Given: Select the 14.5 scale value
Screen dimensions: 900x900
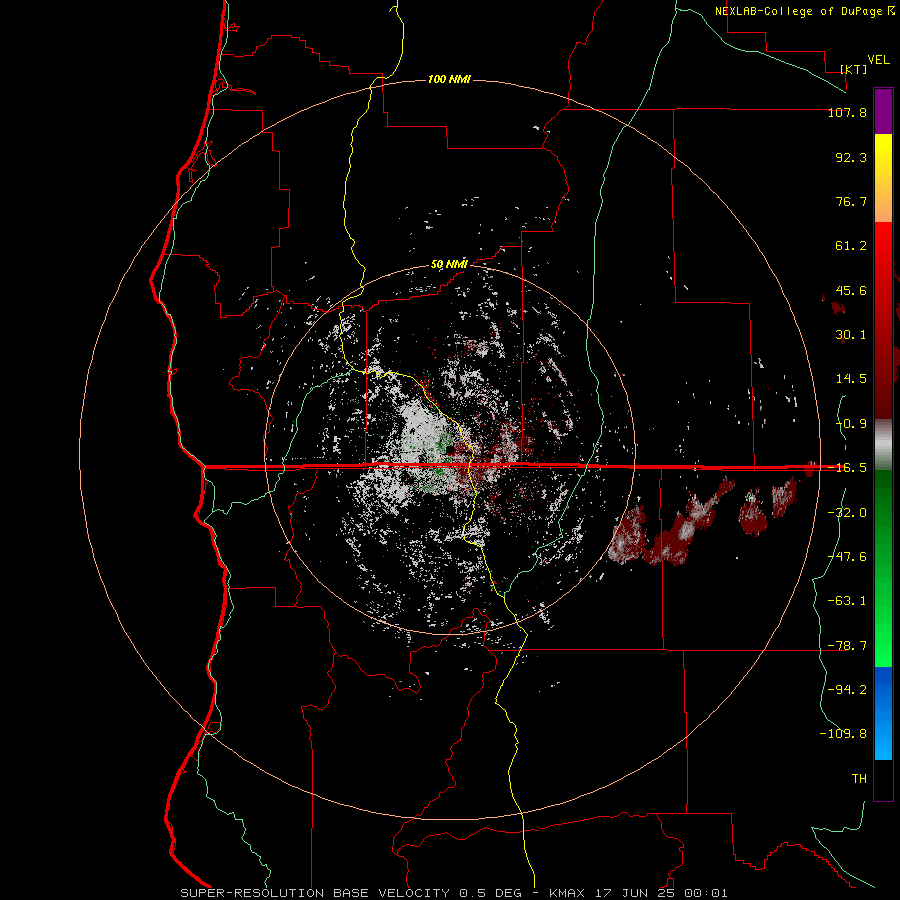Looking at the screenshot, I should pos(851,379).
